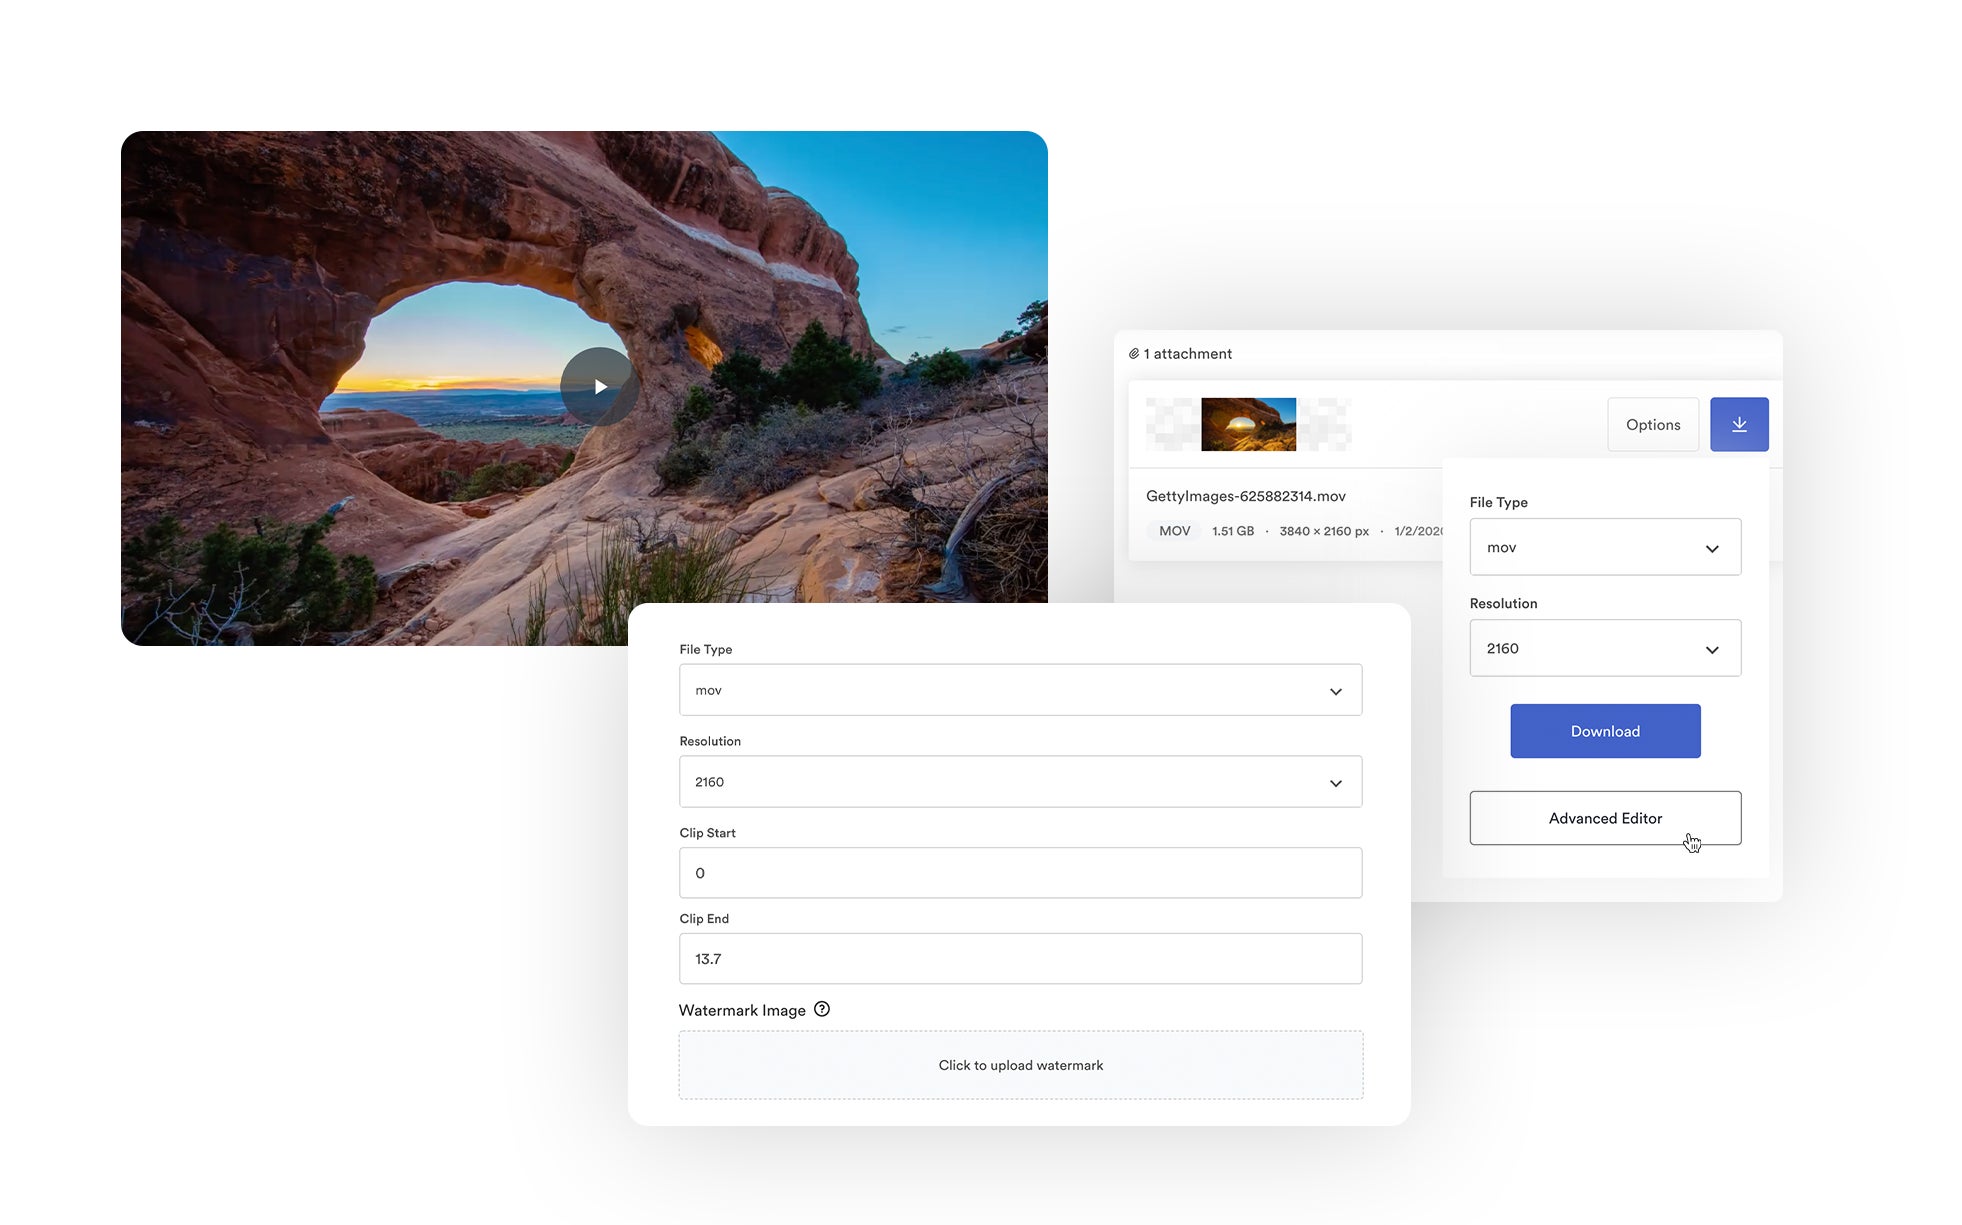Click the download icon button
The width and height of the screenshot is (1962, 1225).
click(1739, 423)
